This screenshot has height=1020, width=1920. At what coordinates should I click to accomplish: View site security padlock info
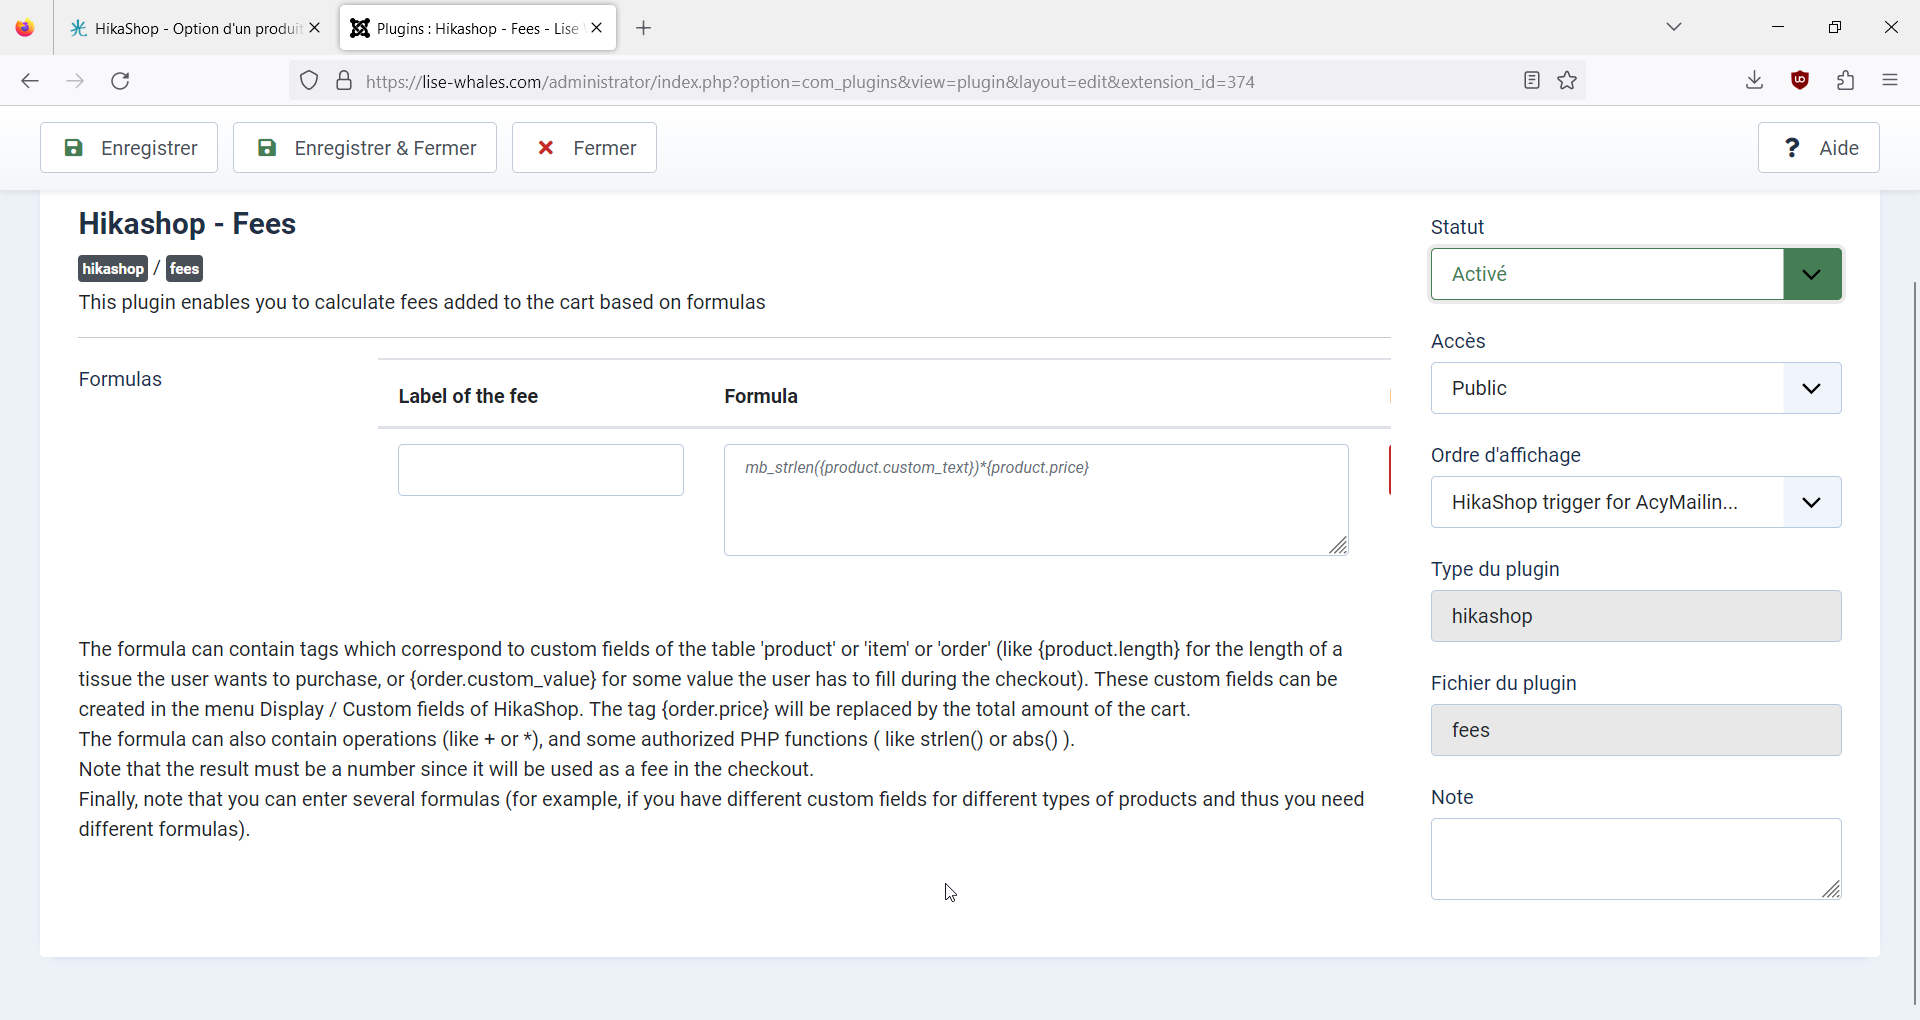(344, 81)
